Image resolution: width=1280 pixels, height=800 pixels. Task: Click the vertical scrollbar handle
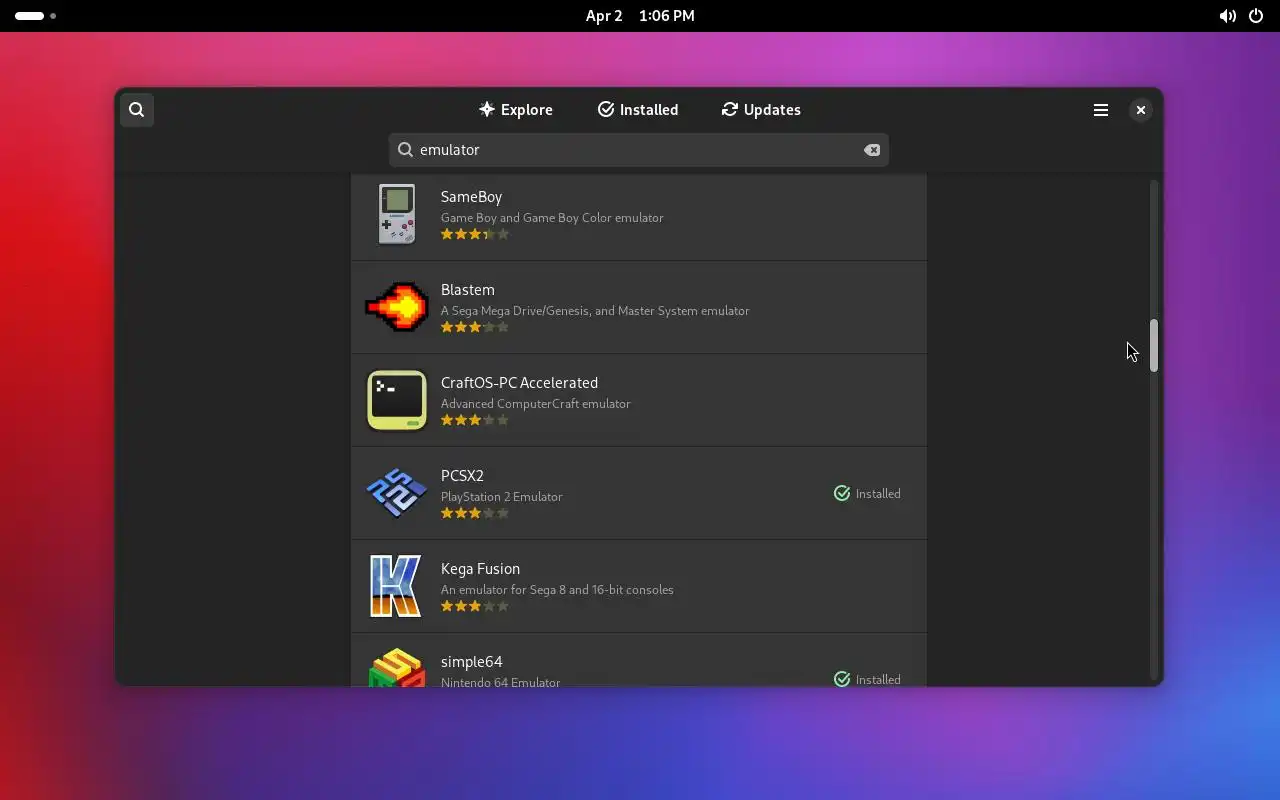click(1154, 346)
